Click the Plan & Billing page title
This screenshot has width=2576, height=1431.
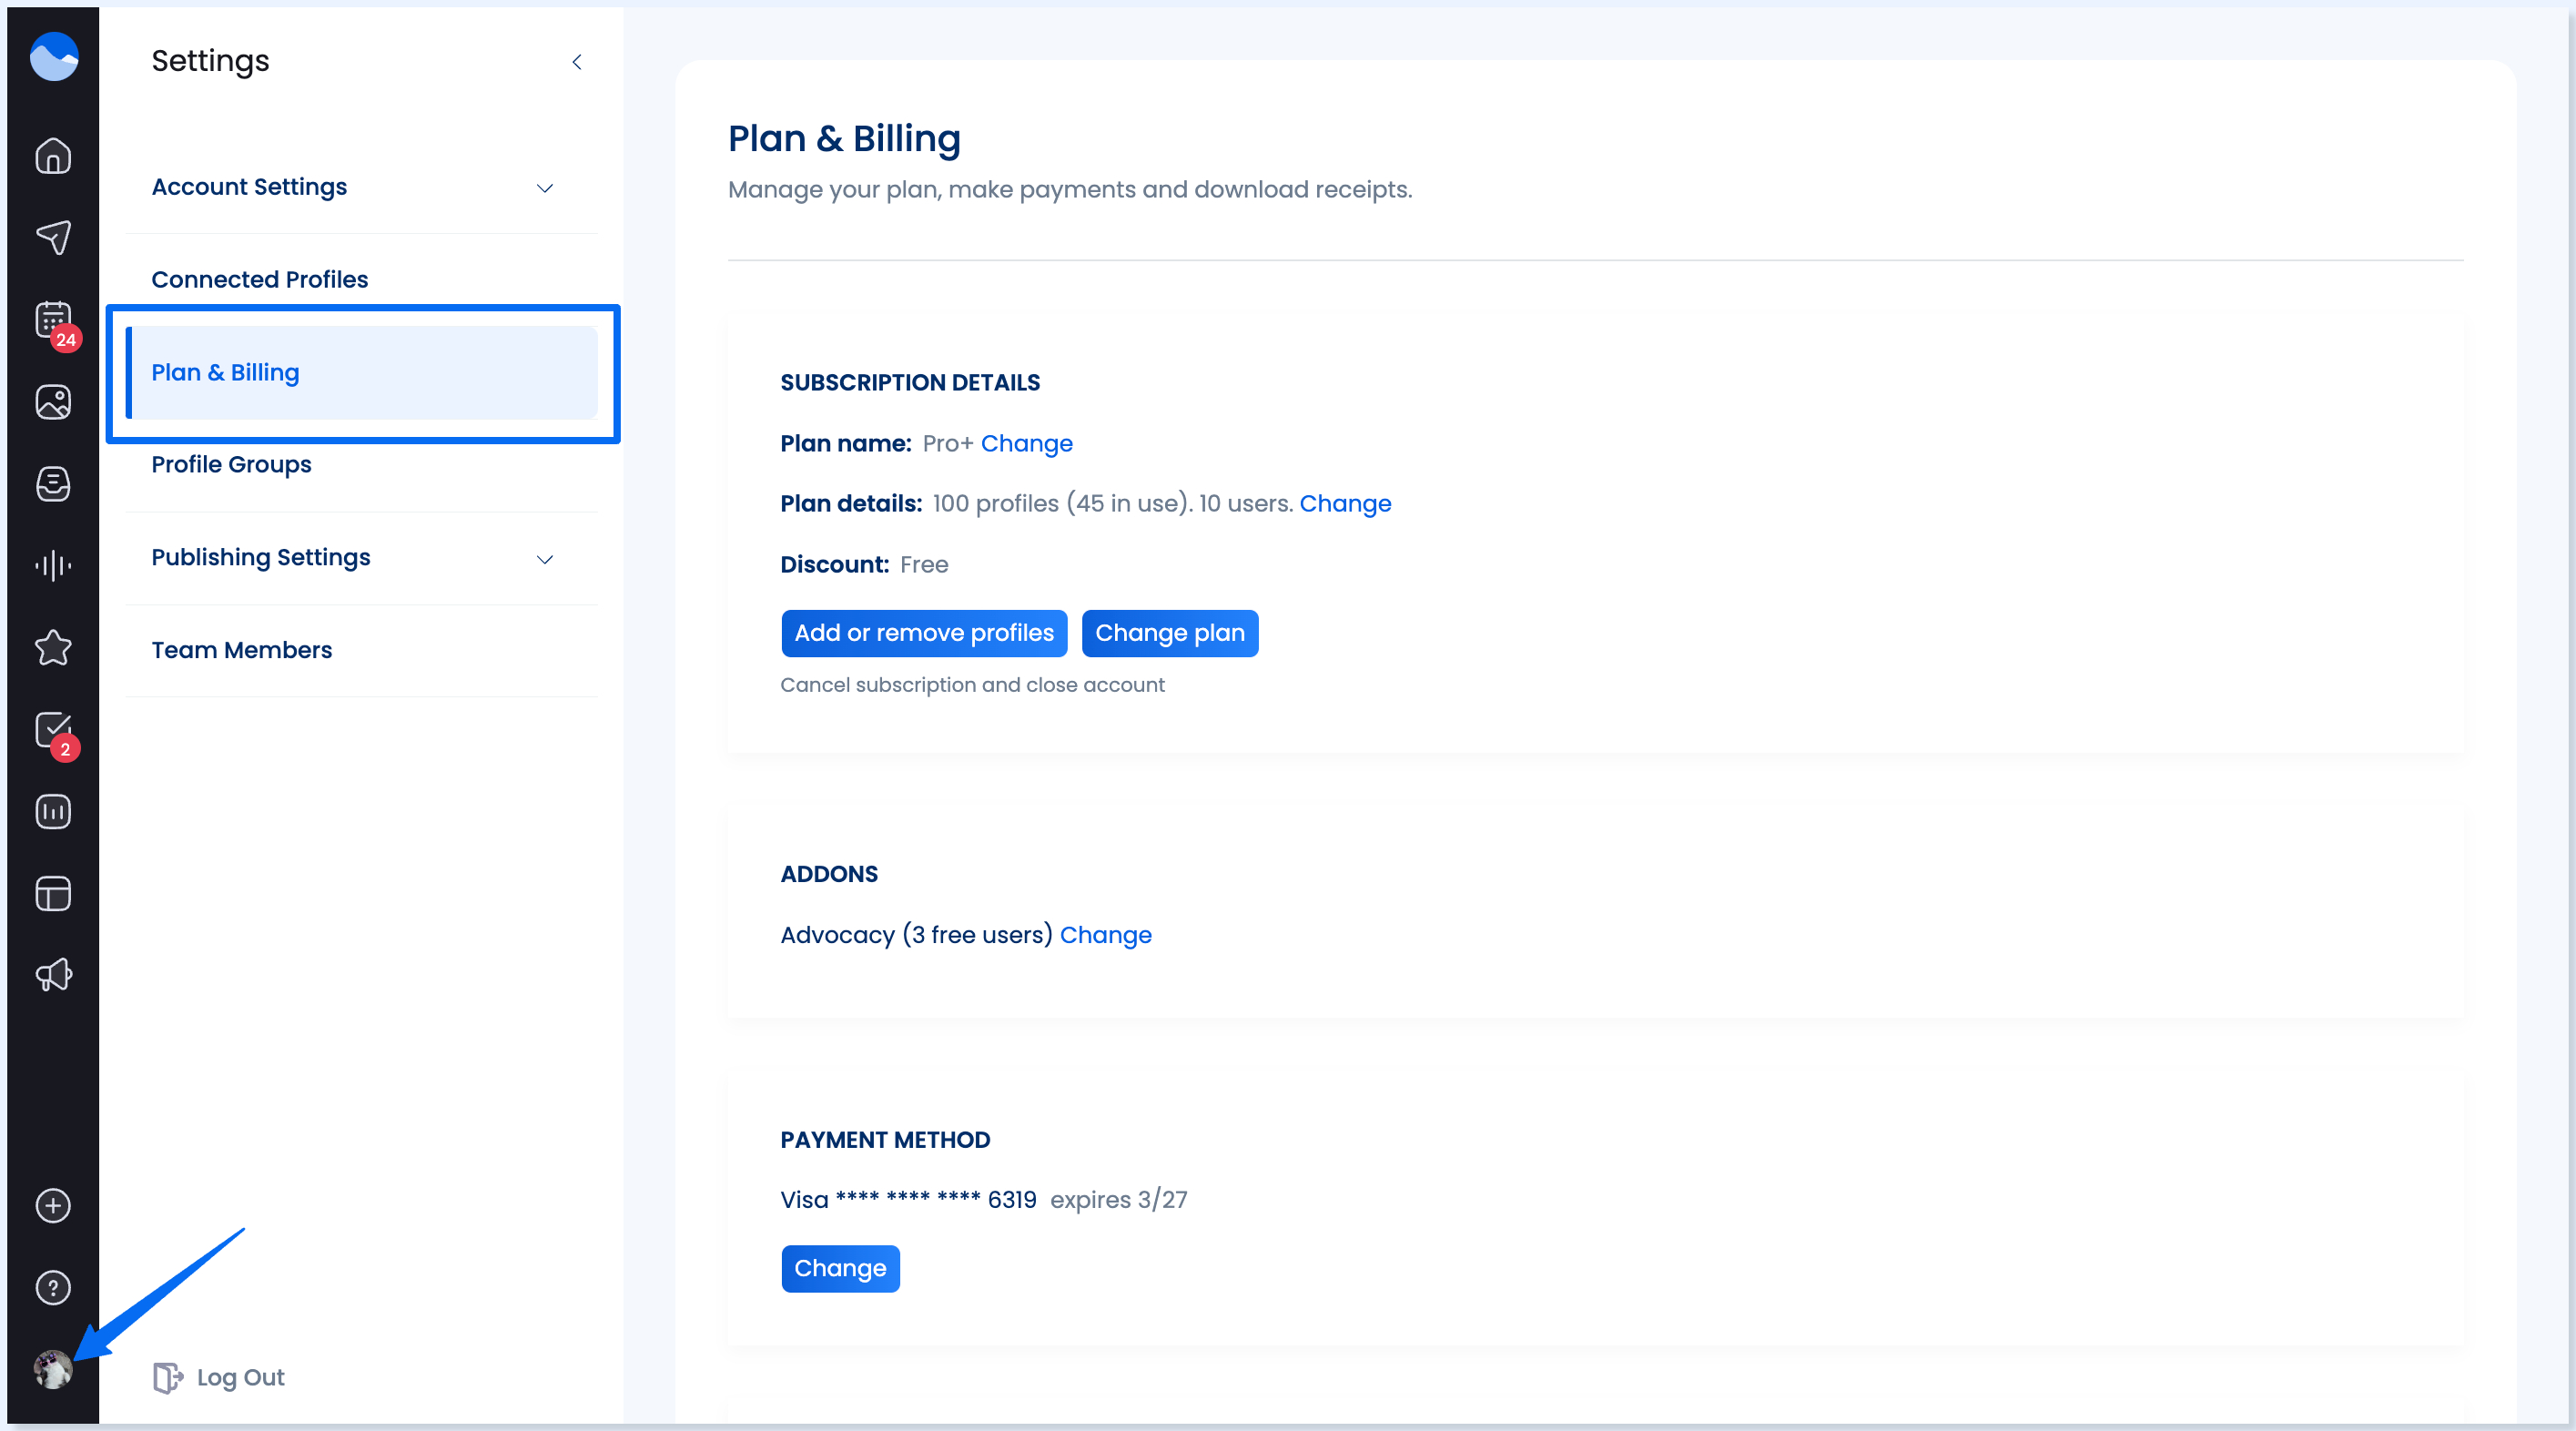coord(844,139)
